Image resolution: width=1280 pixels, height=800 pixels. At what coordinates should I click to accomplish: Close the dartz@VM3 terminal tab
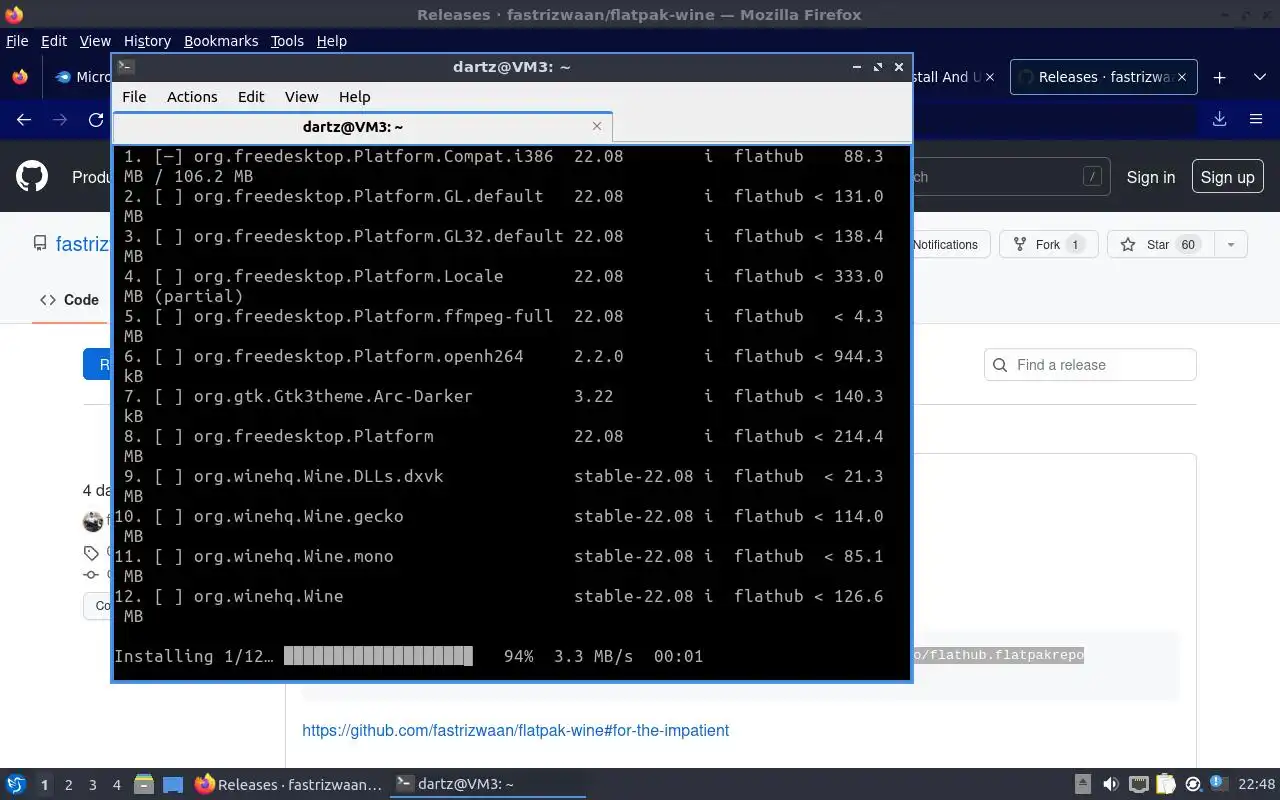[x=597, y=126]
